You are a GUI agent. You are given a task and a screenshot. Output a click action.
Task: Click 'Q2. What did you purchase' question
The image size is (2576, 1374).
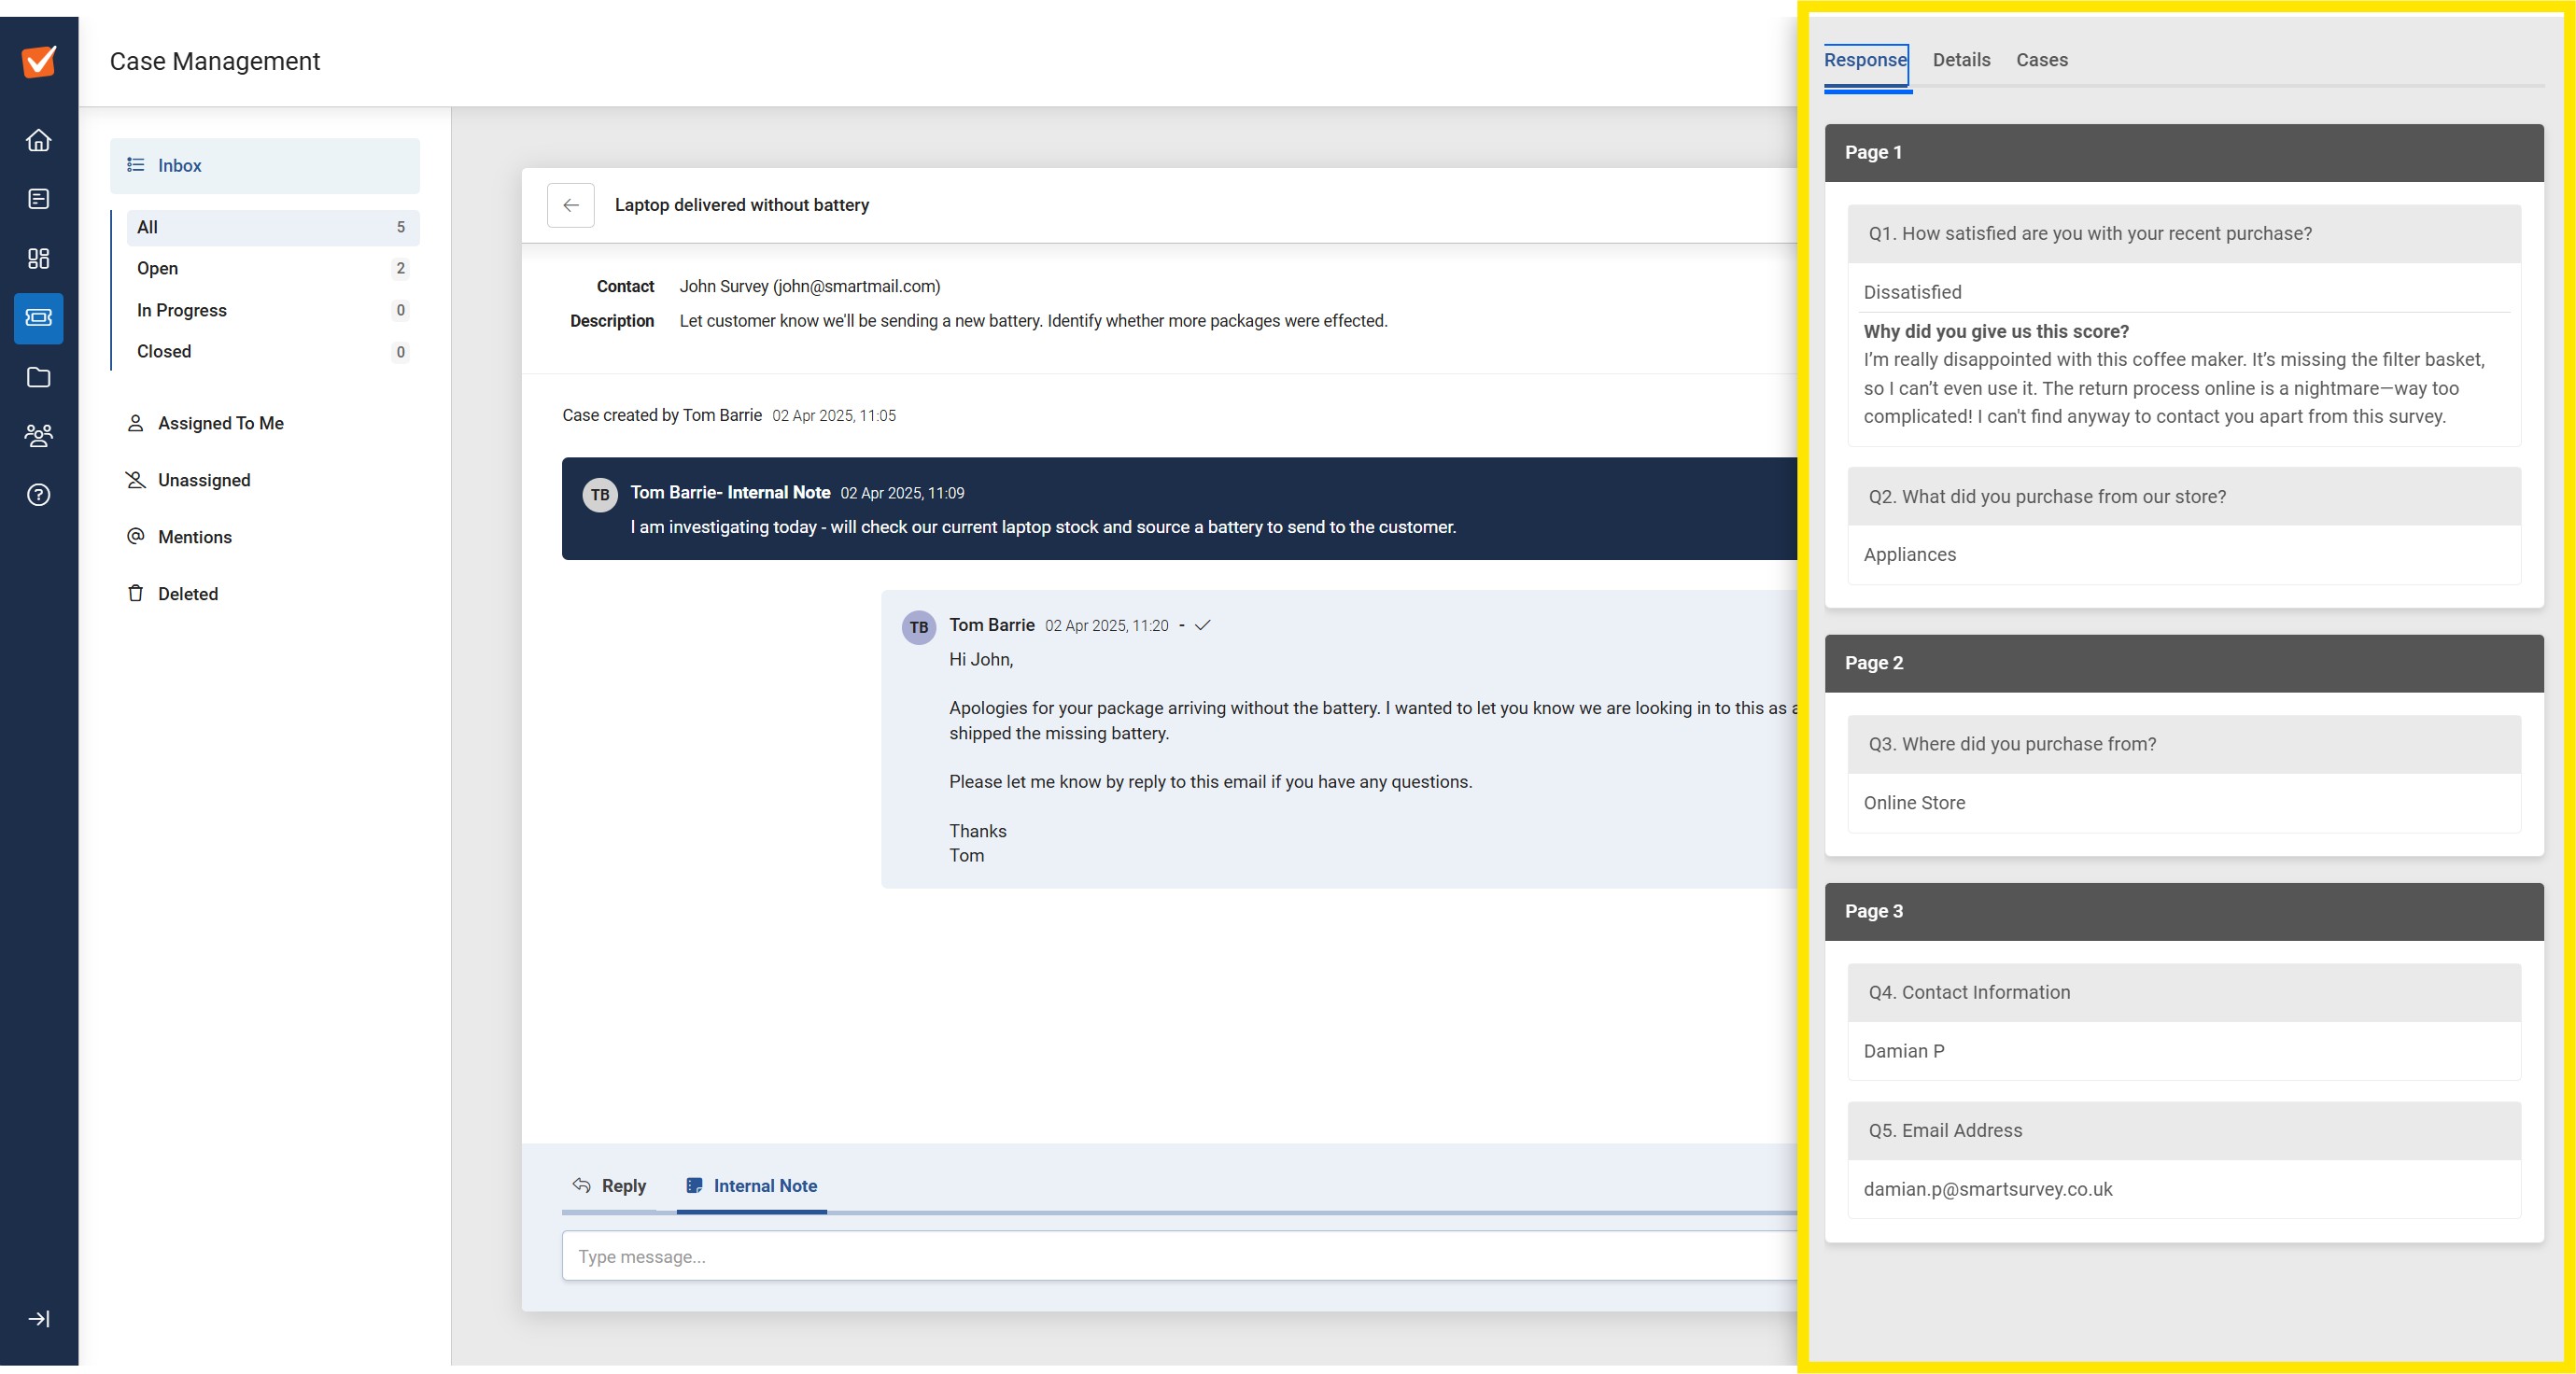[x=2184, y=497]
